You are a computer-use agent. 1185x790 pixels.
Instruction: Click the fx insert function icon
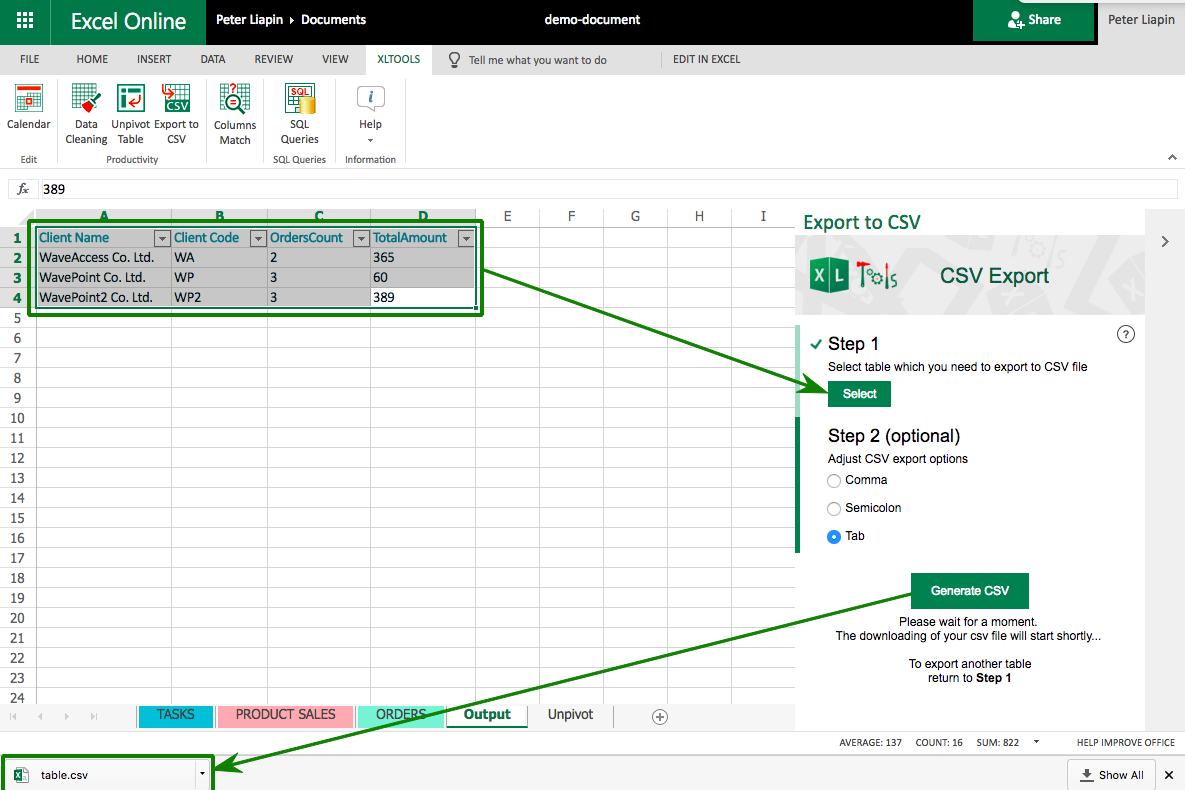[23, 189]
